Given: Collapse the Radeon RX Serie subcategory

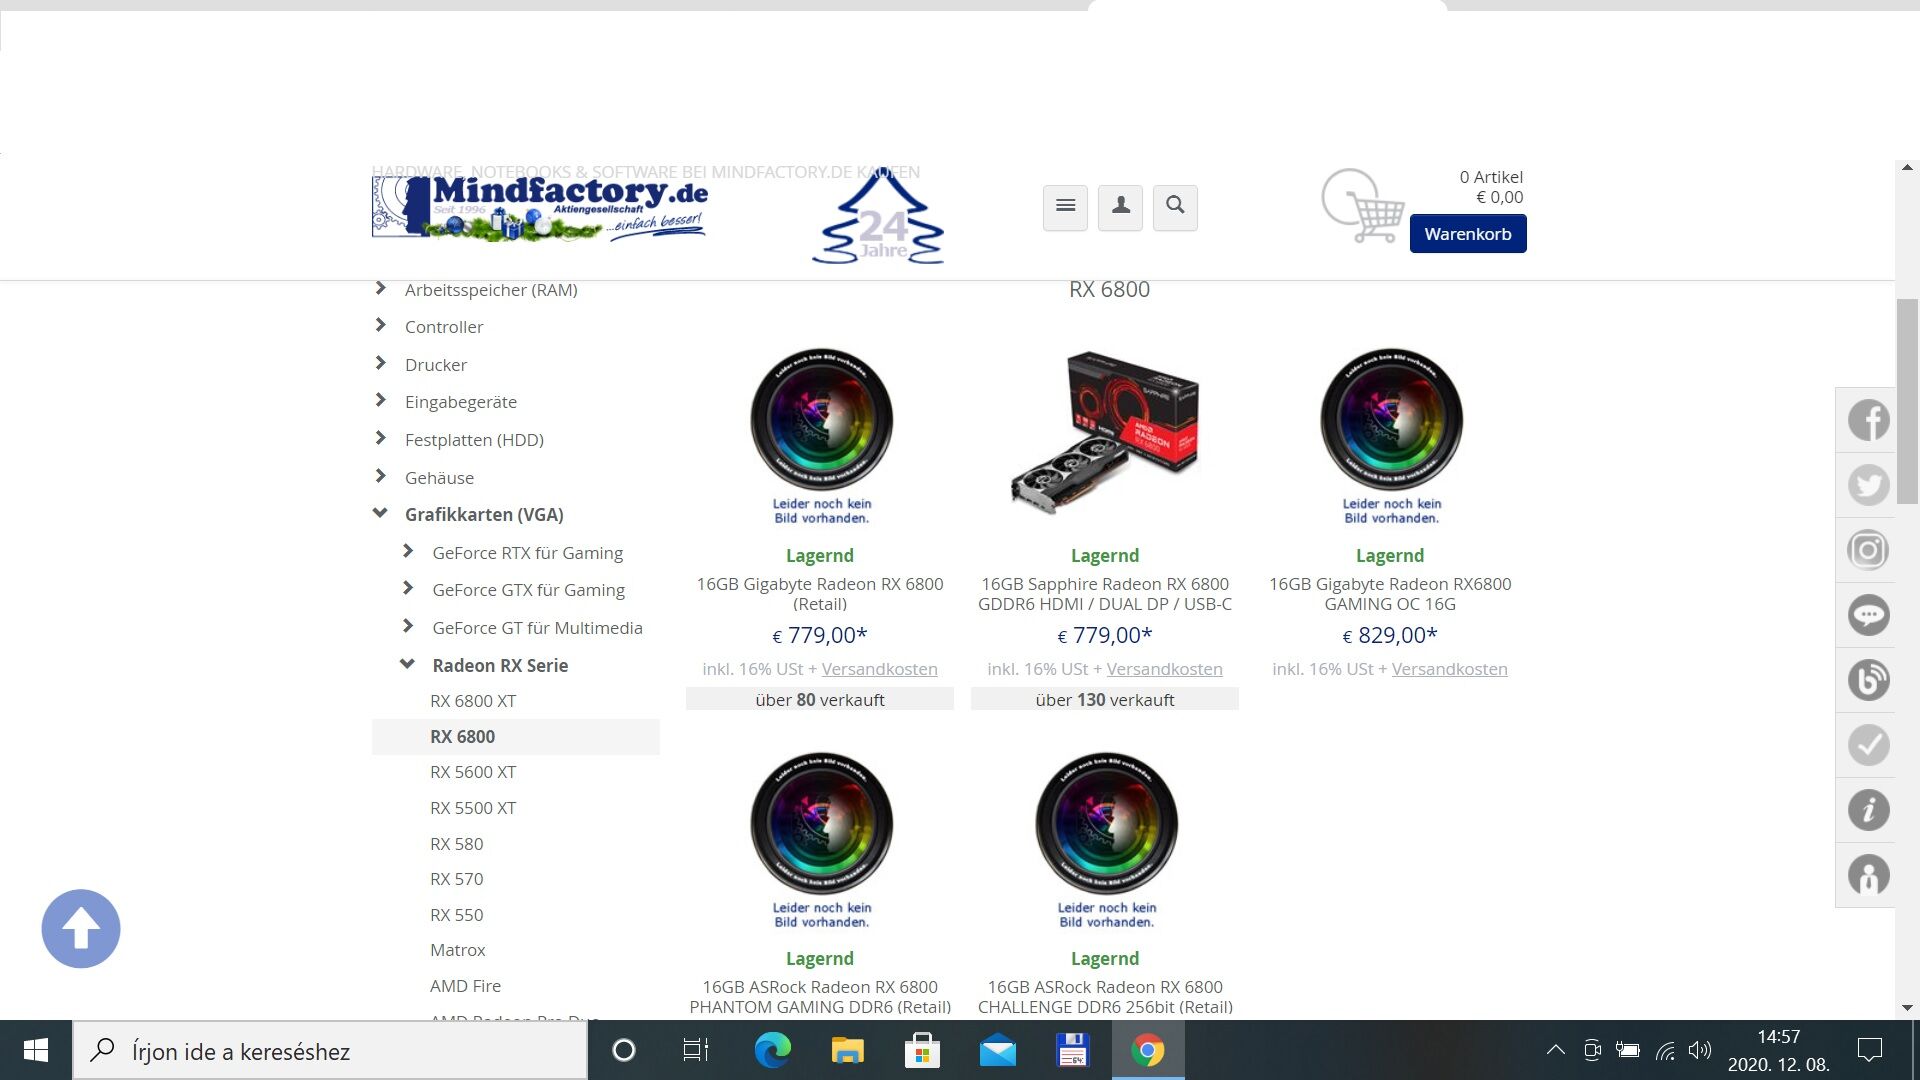Looking at the screenshot, I should click(408, 665).
